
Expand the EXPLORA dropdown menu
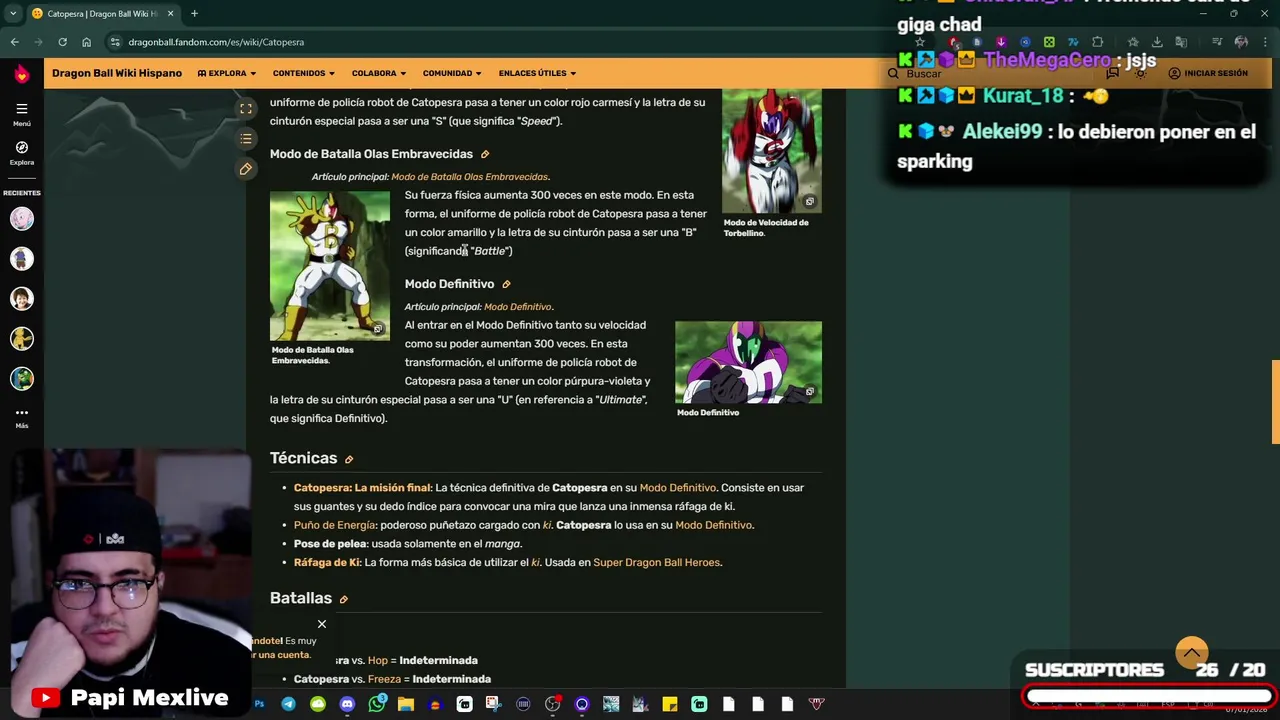pos(227,73)
